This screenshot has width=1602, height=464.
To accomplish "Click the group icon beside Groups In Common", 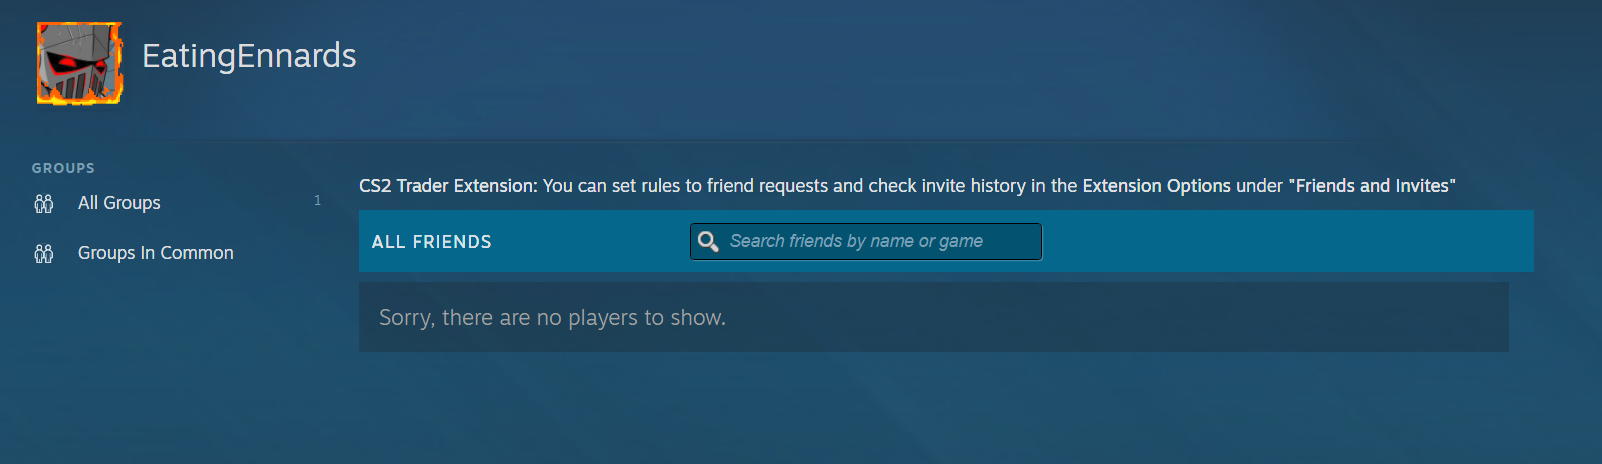I will coord(44,254).
